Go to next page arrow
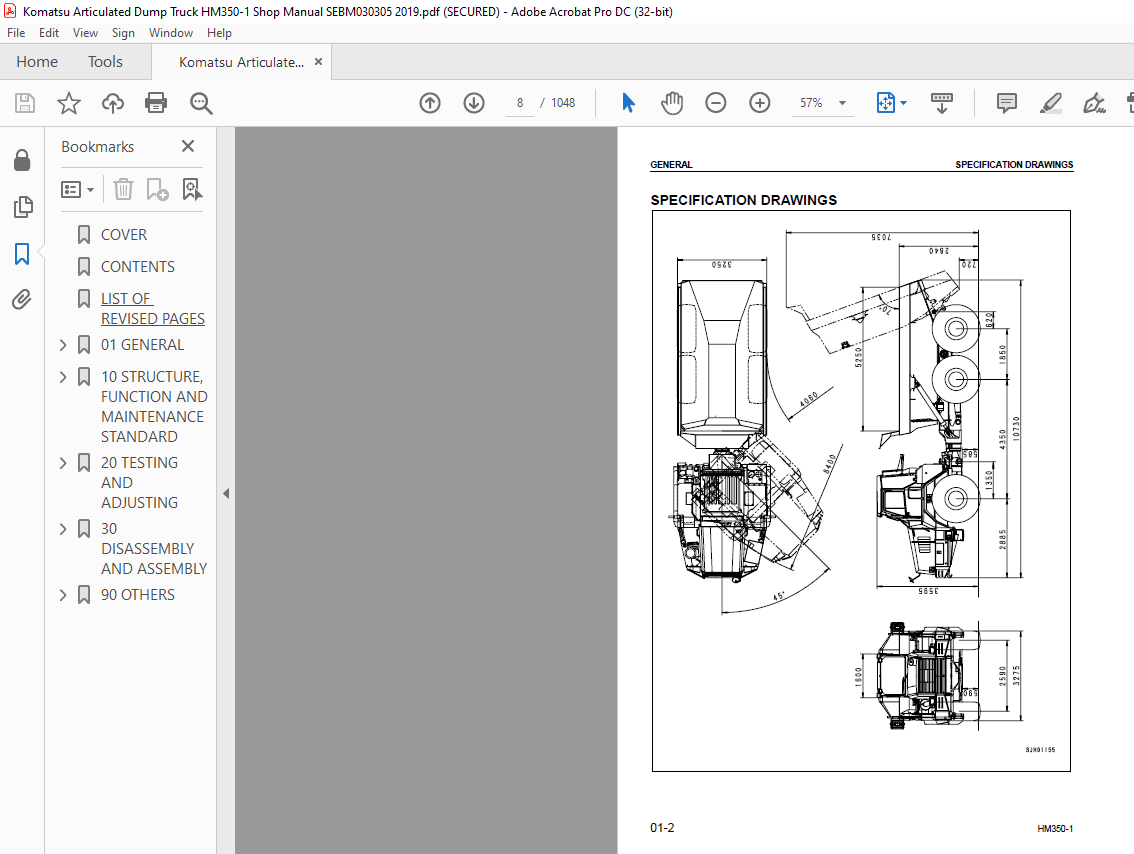 click(x=474, y=103)
